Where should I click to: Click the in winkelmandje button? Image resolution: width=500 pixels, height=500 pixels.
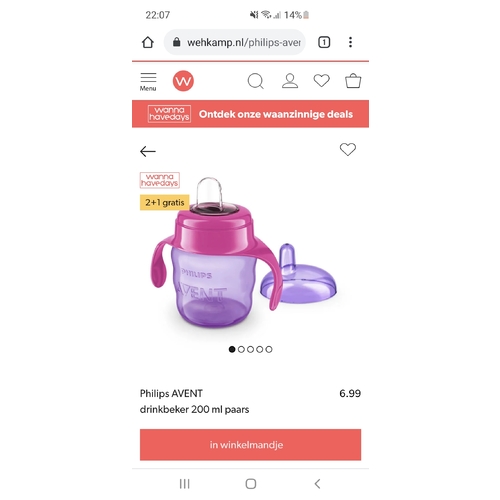pyautogui.click(x=250, y=445)
